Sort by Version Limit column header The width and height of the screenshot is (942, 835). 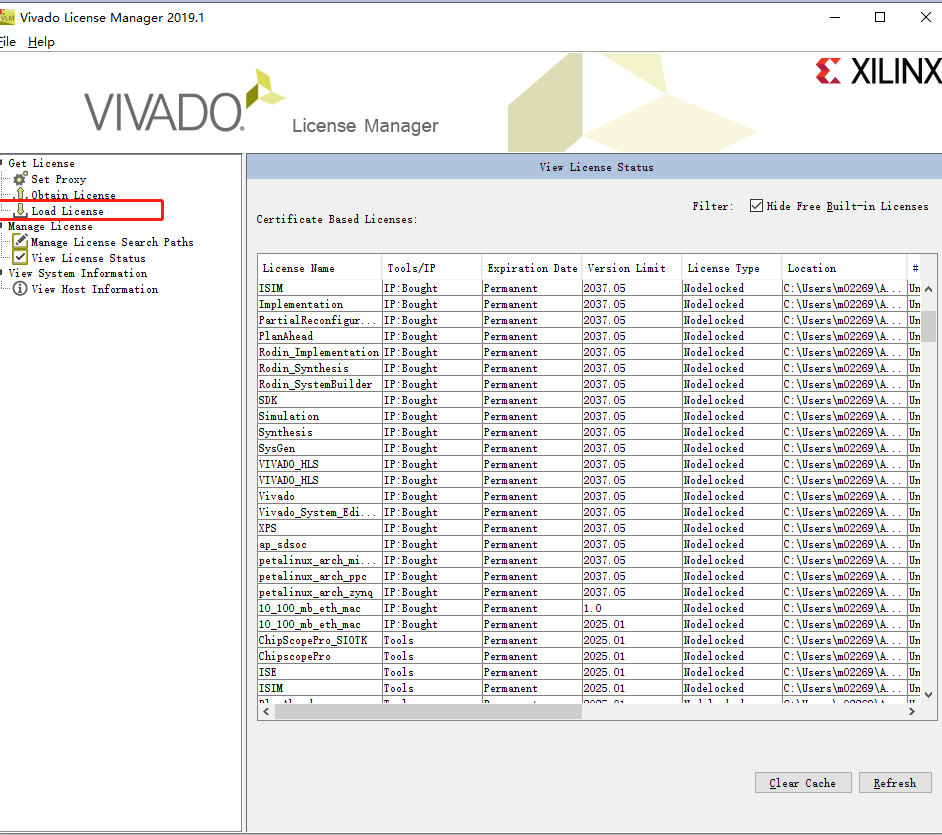click(631, 268)
